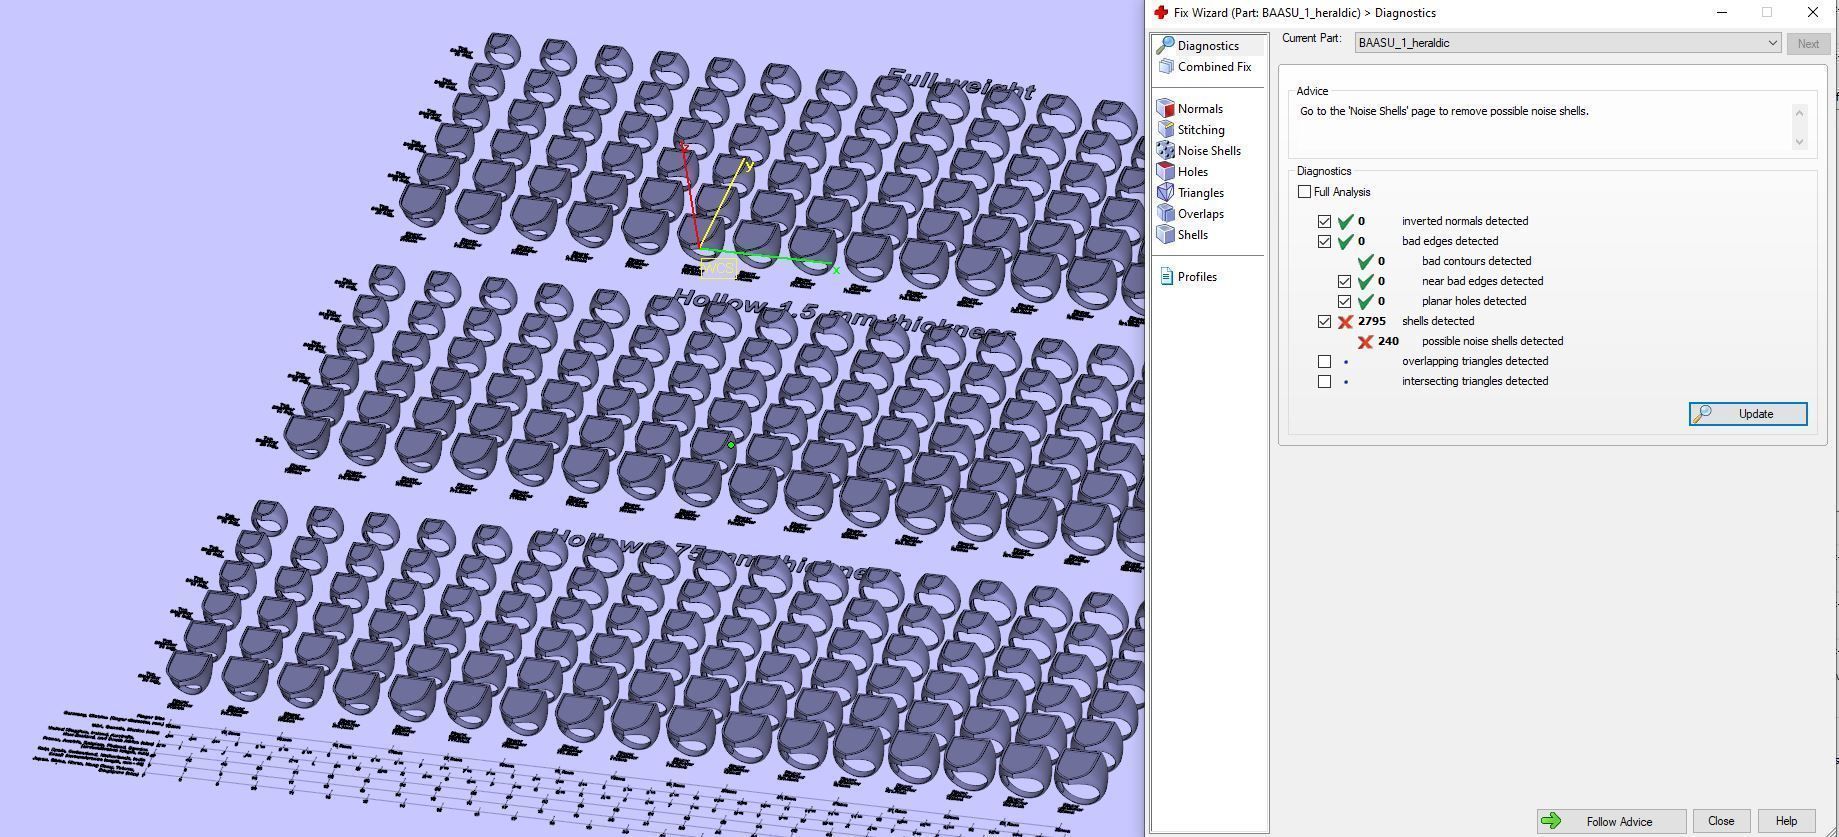1839x837 pixels.
Task: Open Help for the Fix Wizard
Action: tap(1786, 821)
